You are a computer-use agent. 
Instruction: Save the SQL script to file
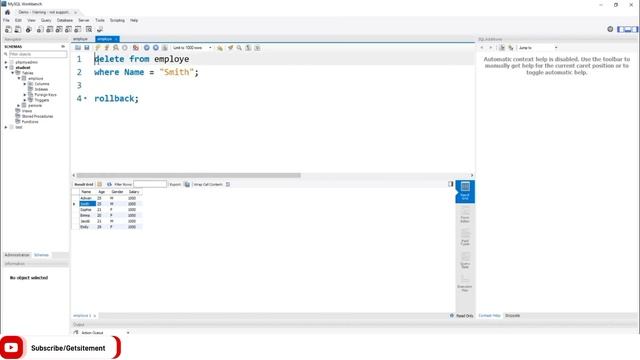point(87,48)
